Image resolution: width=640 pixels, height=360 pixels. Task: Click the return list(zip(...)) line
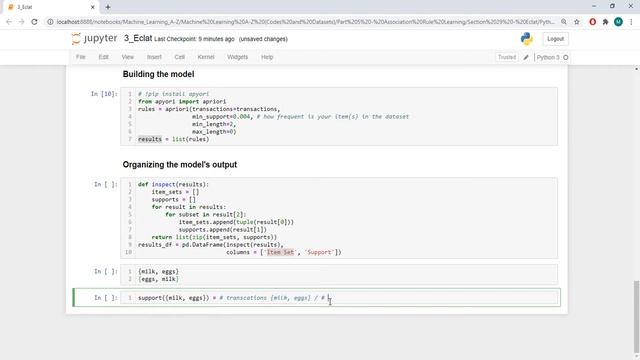(x=214, y=237)
